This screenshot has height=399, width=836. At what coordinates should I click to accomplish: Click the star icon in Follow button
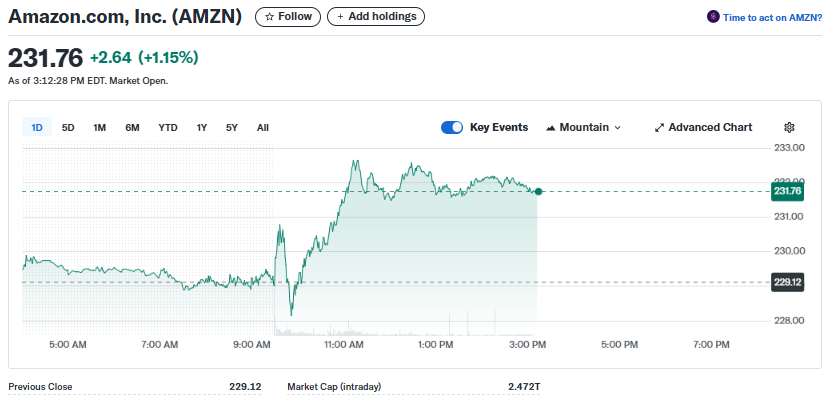pyautogui.click(x=269, y=17)
